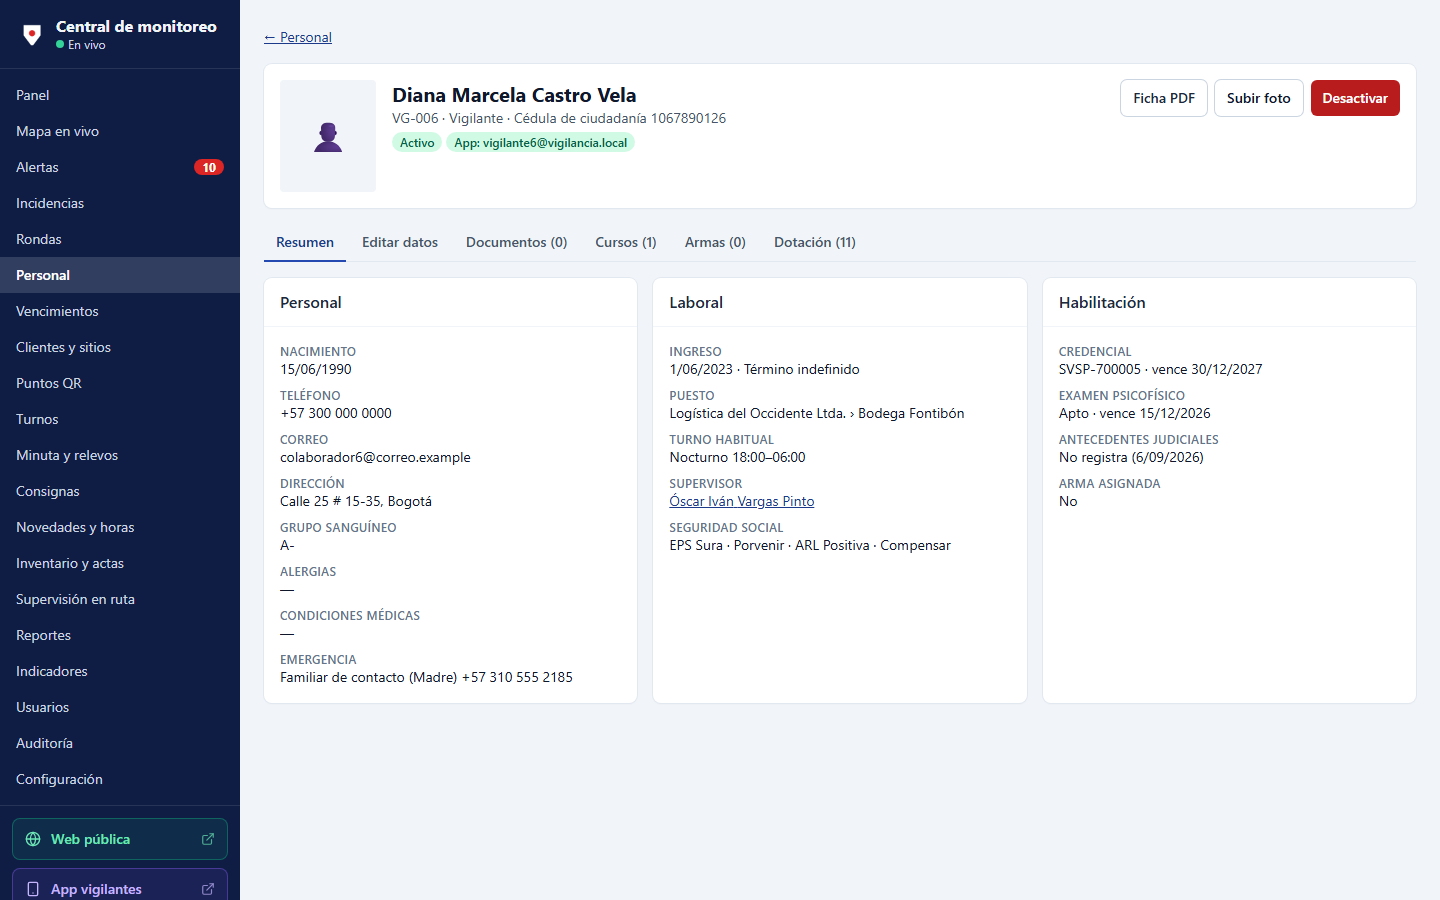1440x900 pixels.
Task: Open Inventario y actas in sidebar
Action: pyautogui.click(x=120, y=563)
